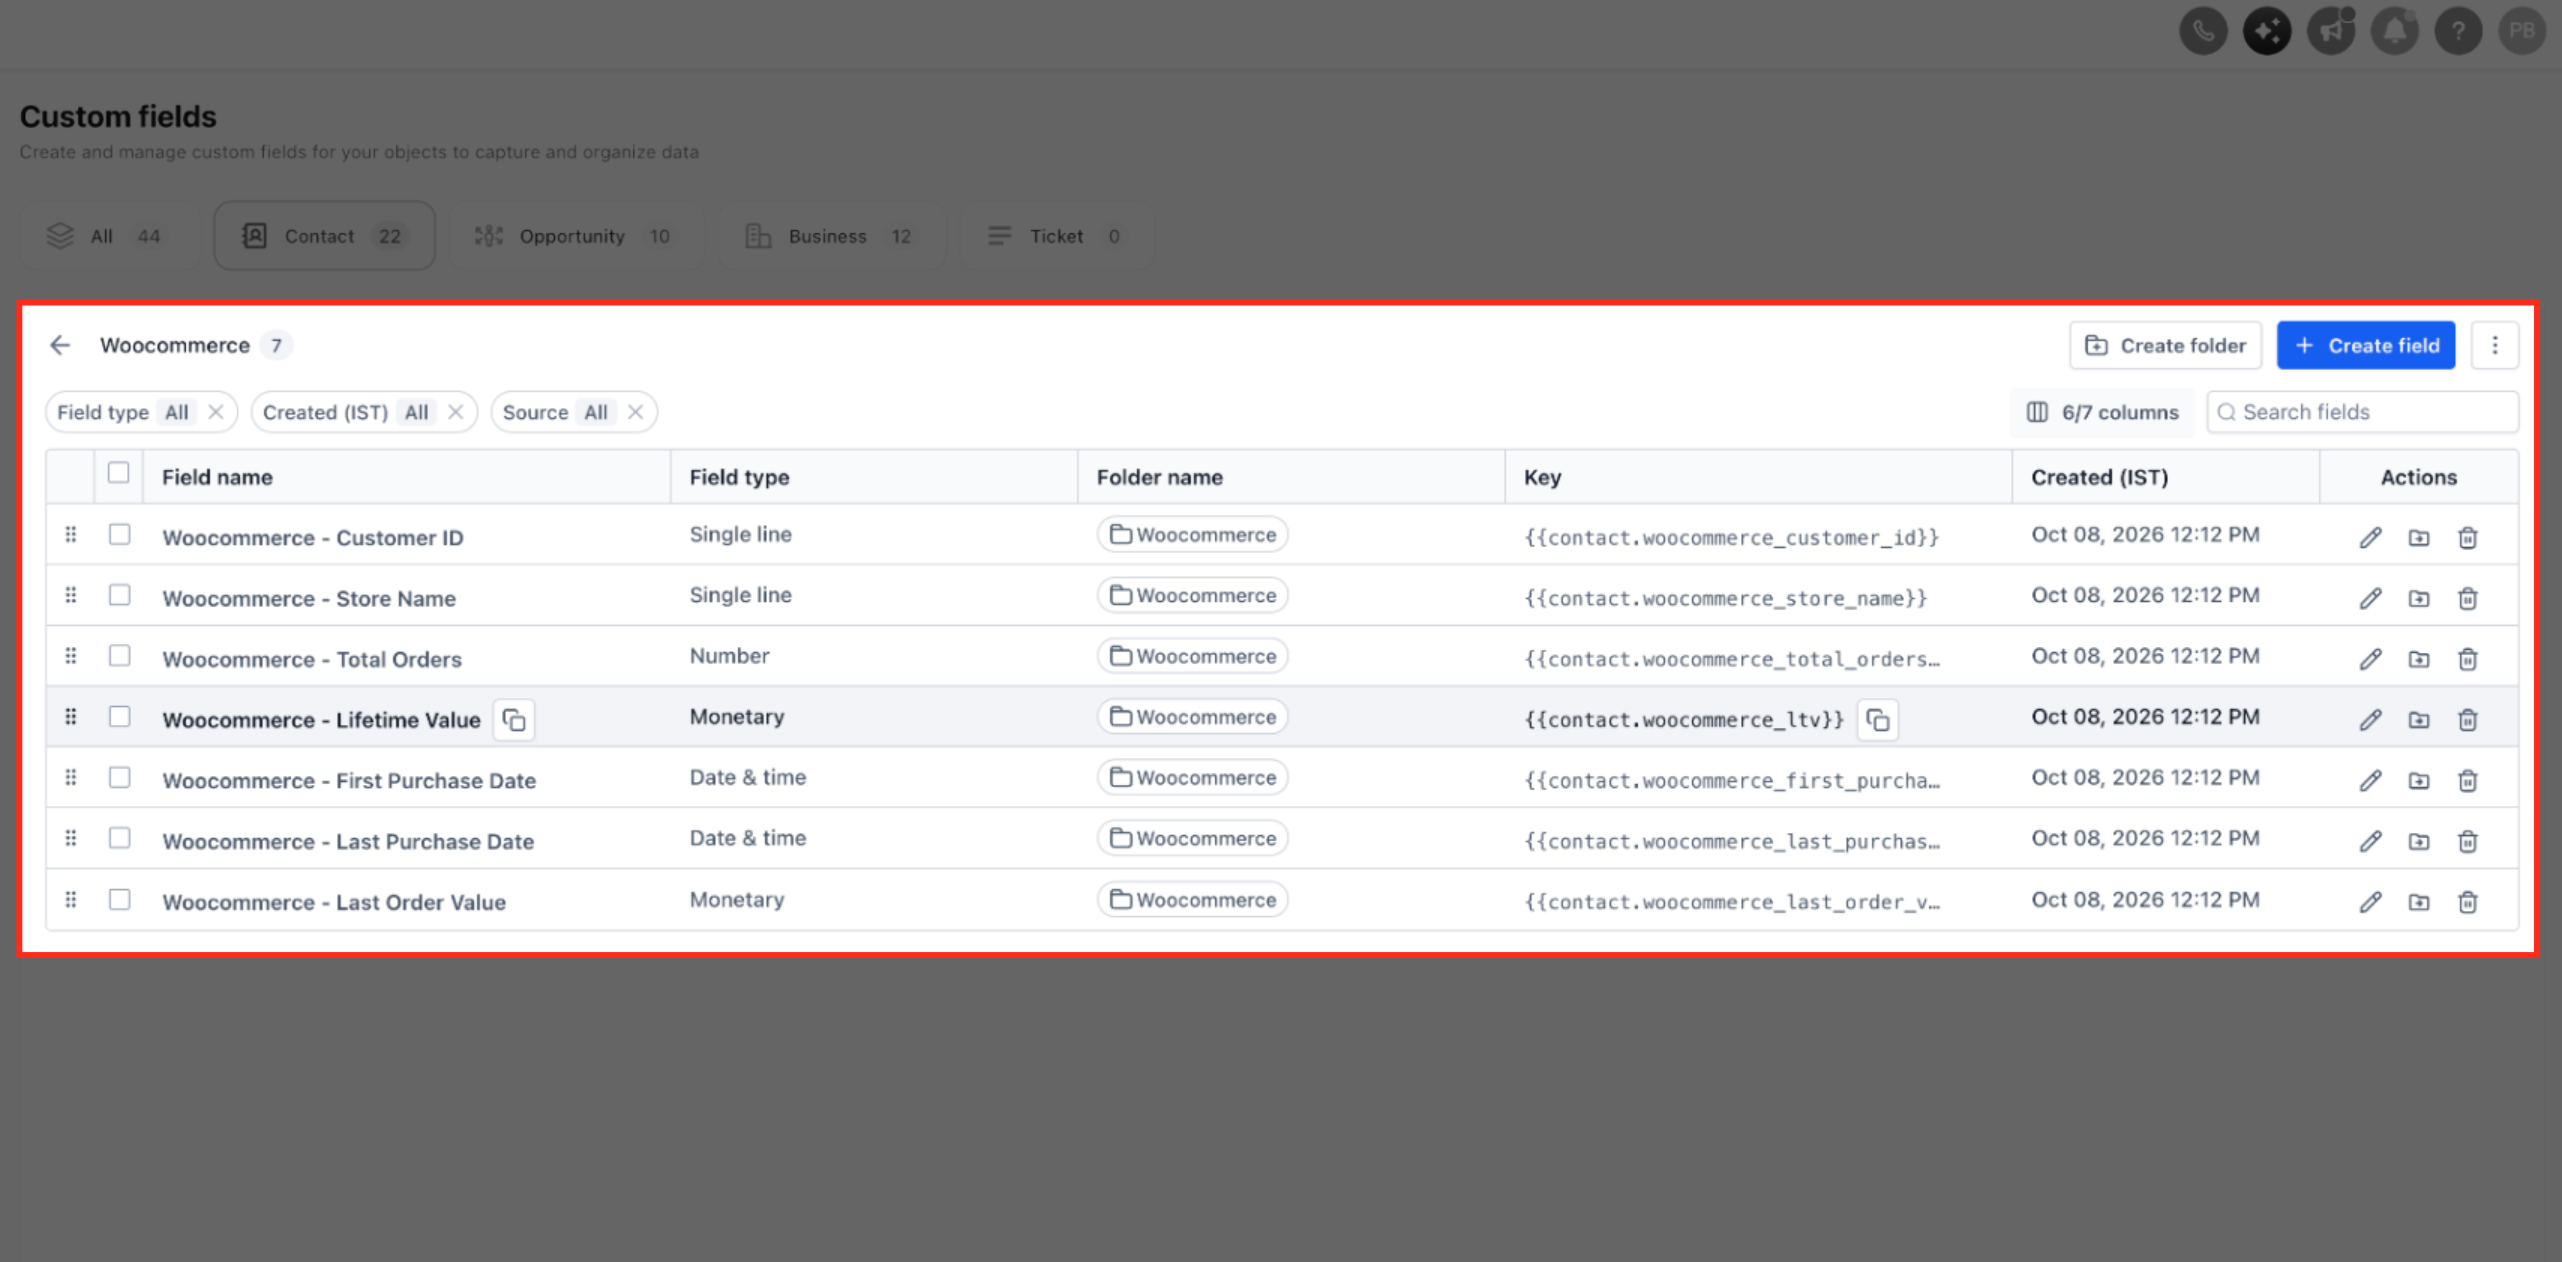The image size is (2562, 1262).
Task: Clear the Field type filter
Action: [x=216, y=412]
